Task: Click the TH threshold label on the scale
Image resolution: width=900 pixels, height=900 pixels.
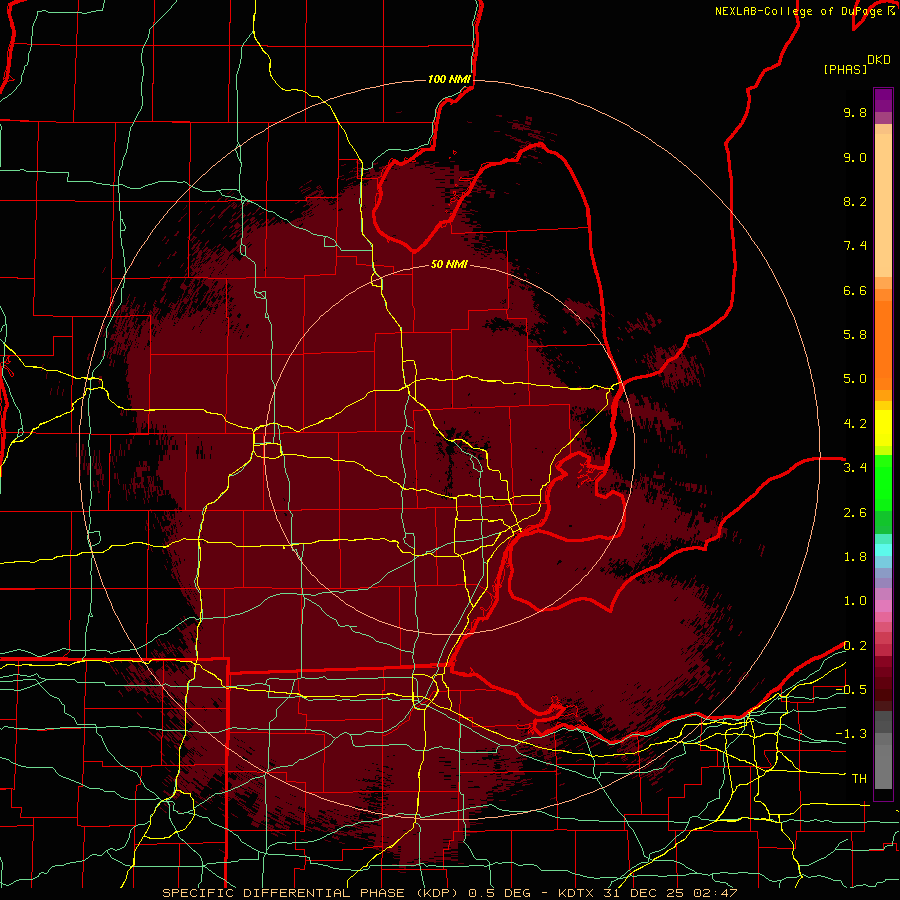Action: coord(859,779)
